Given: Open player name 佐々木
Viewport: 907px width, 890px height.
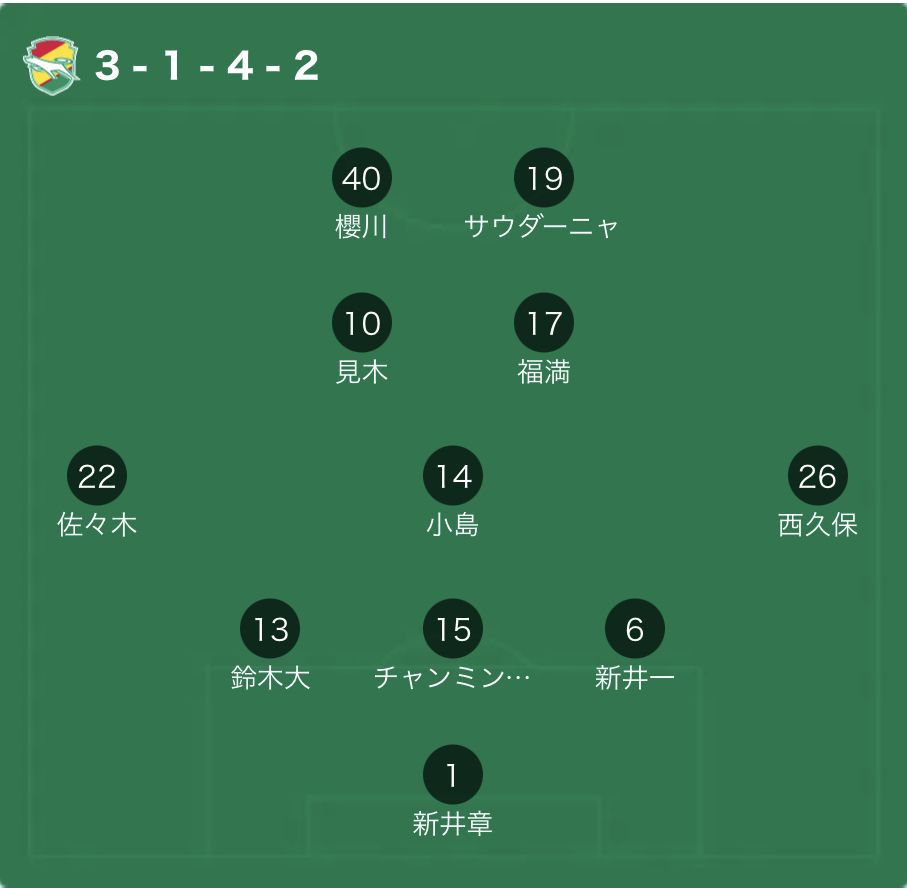Looking at the screenshot, I should [97, 525].
